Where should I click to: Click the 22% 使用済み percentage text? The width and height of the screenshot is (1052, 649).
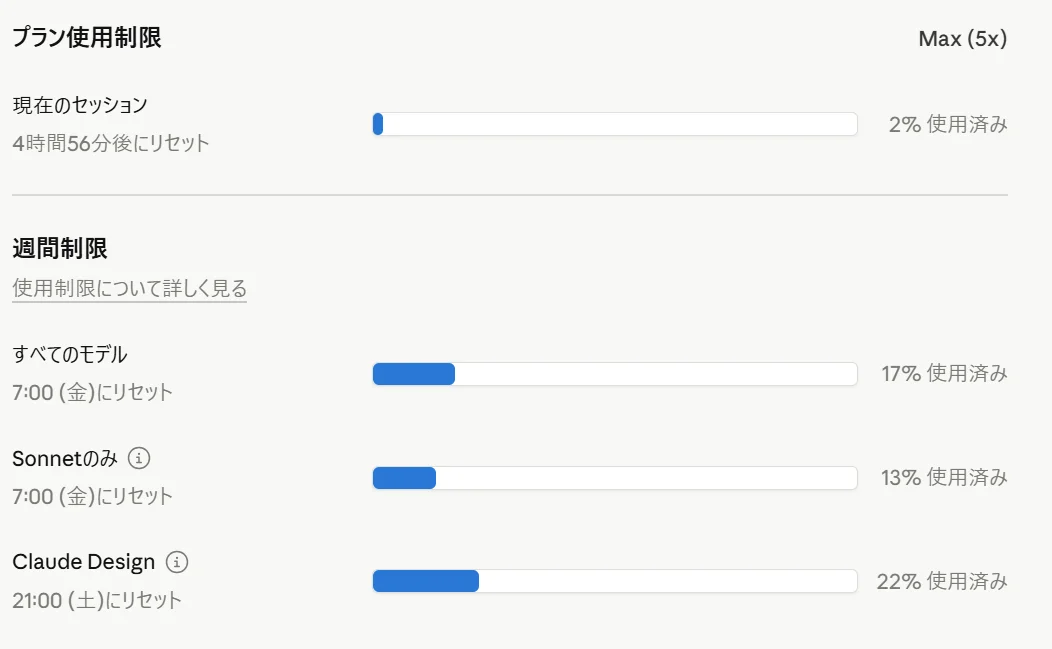tap(942, 581)
